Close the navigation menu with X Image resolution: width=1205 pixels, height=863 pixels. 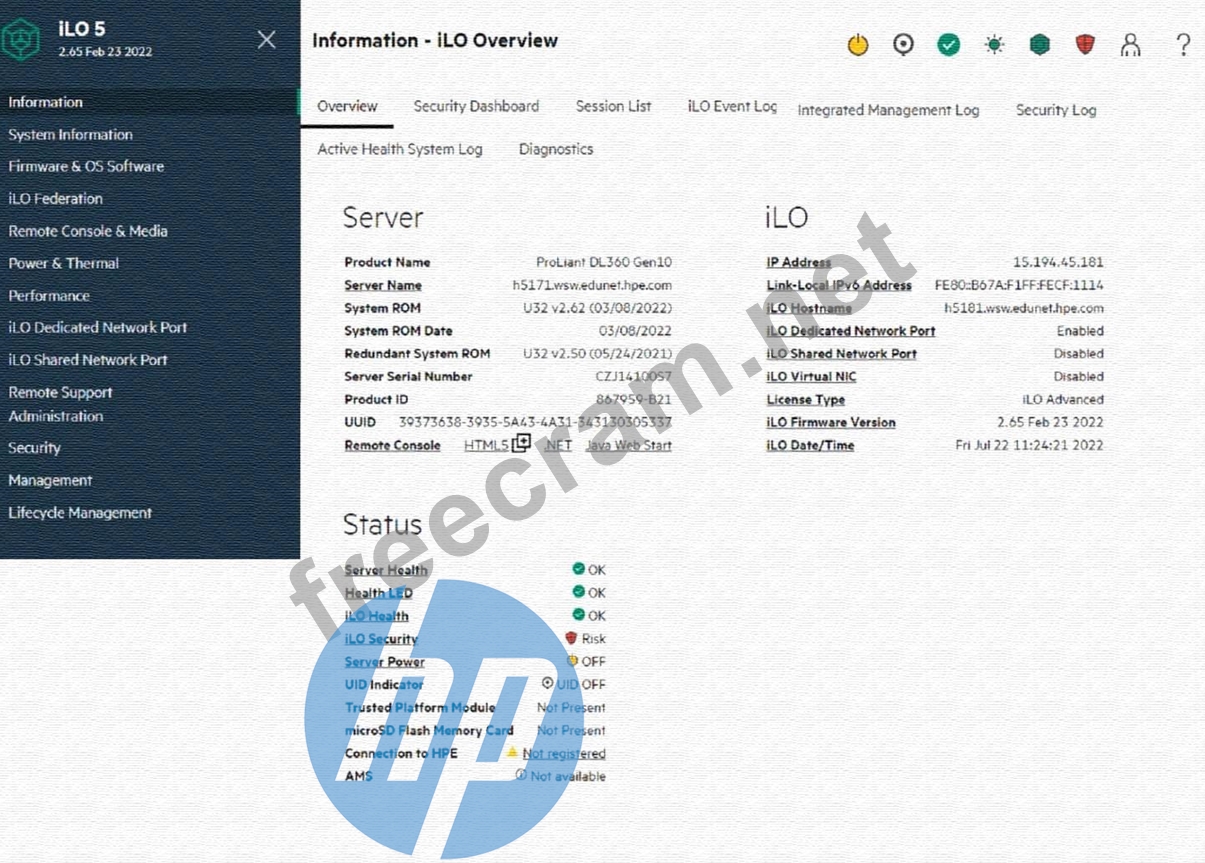[x=266, y=40]
